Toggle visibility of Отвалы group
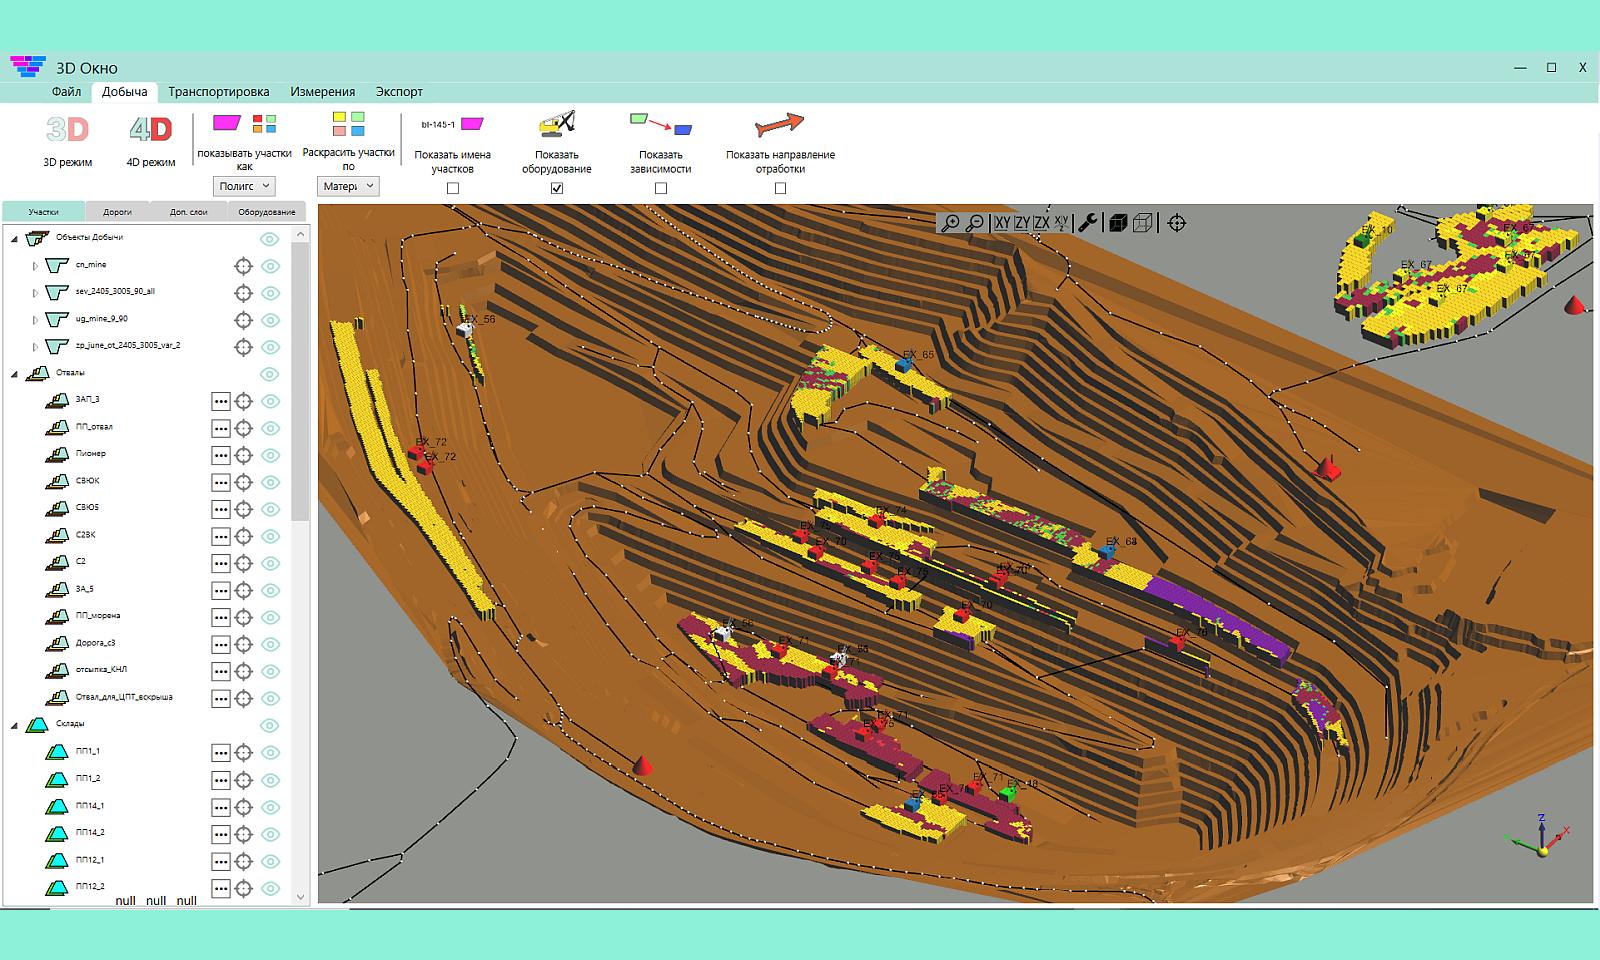The width and height of the screenshot is (1600, 960). (x=270, y=374)
